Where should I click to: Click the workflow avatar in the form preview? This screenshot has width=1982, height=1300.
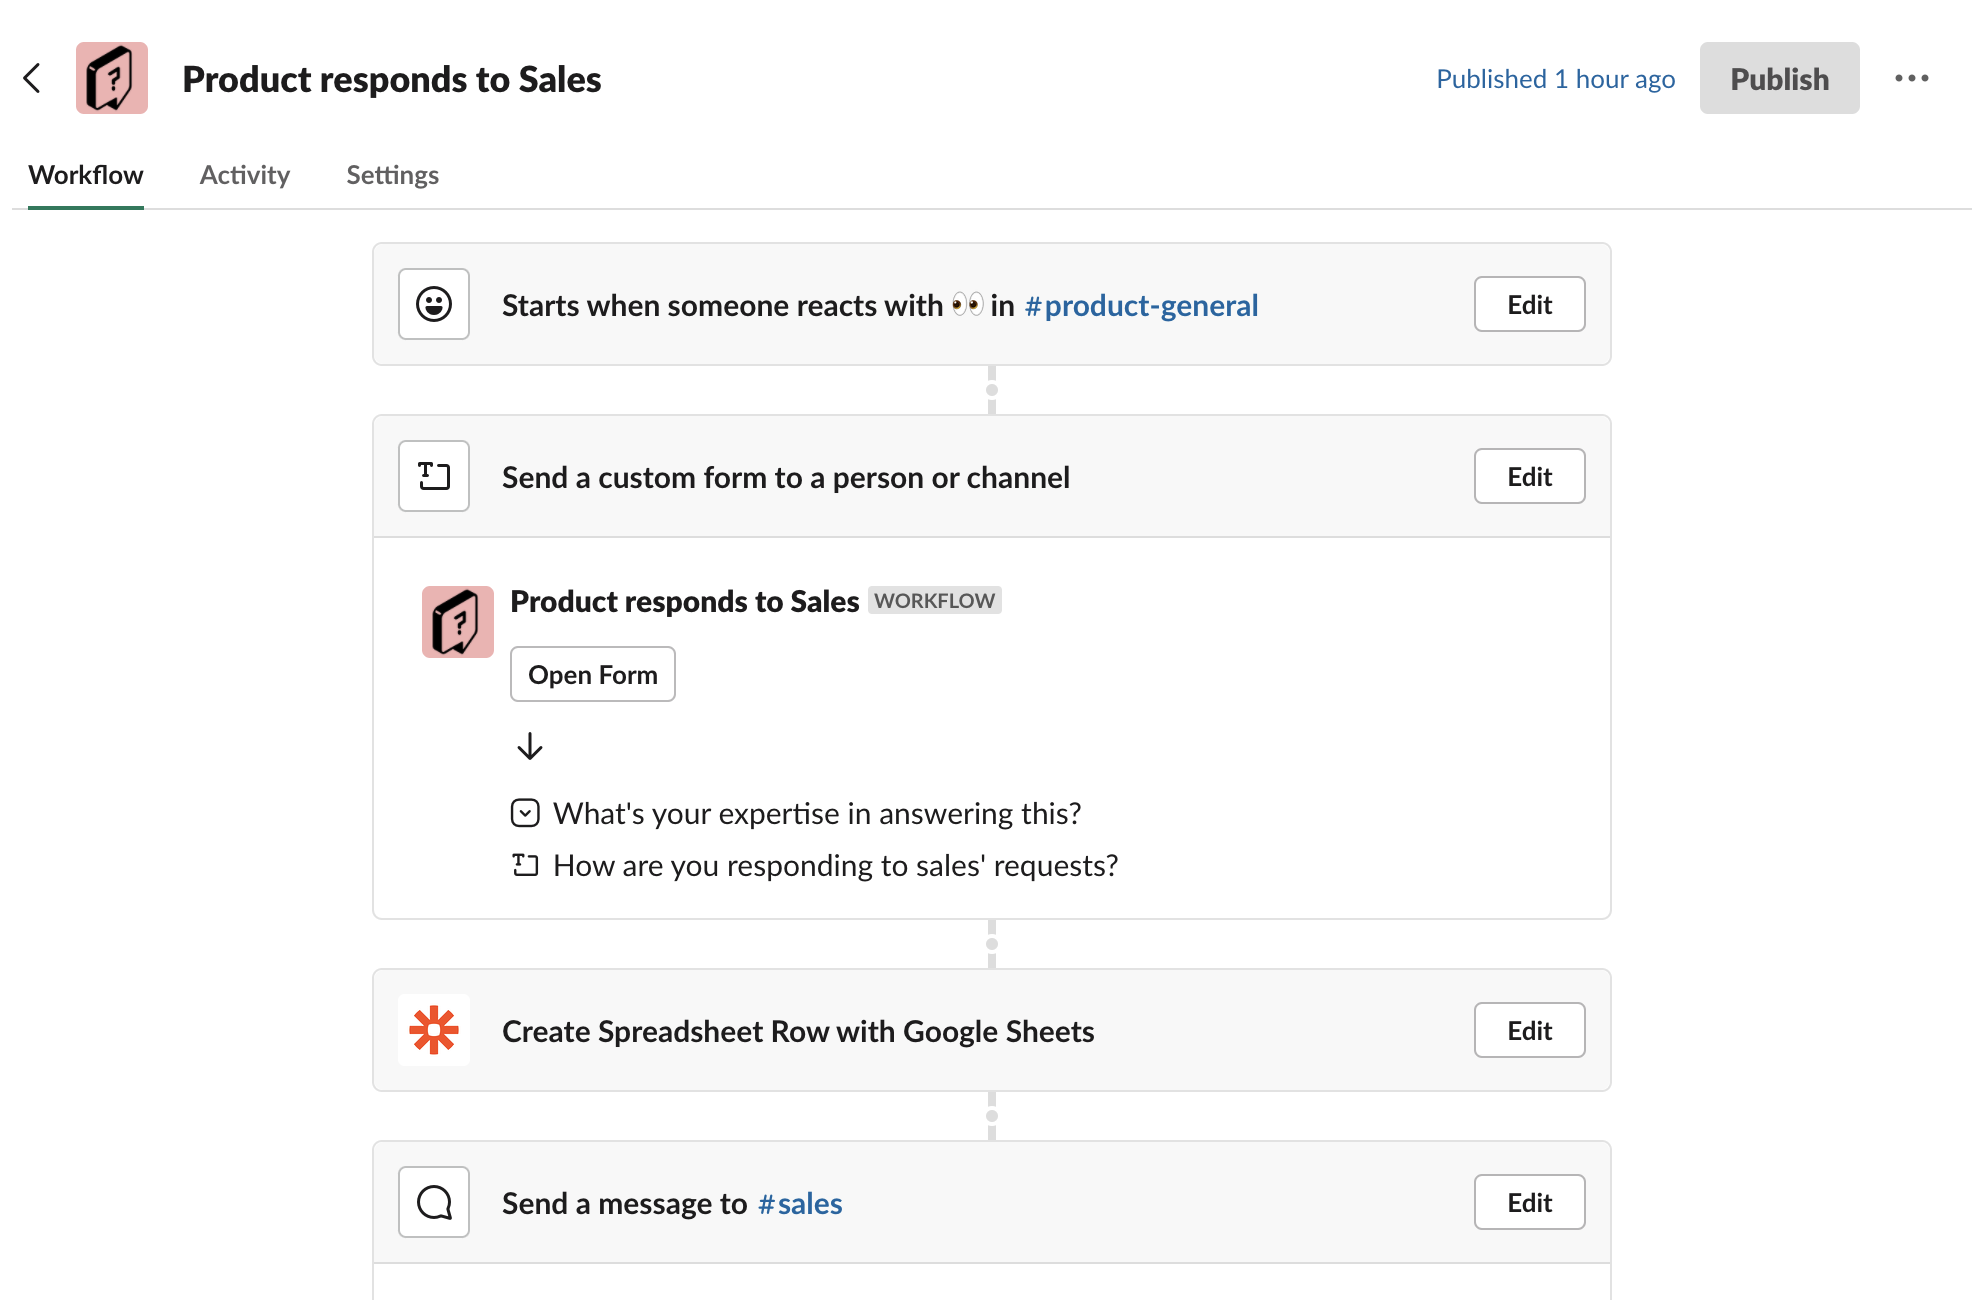tap(458, 622)
